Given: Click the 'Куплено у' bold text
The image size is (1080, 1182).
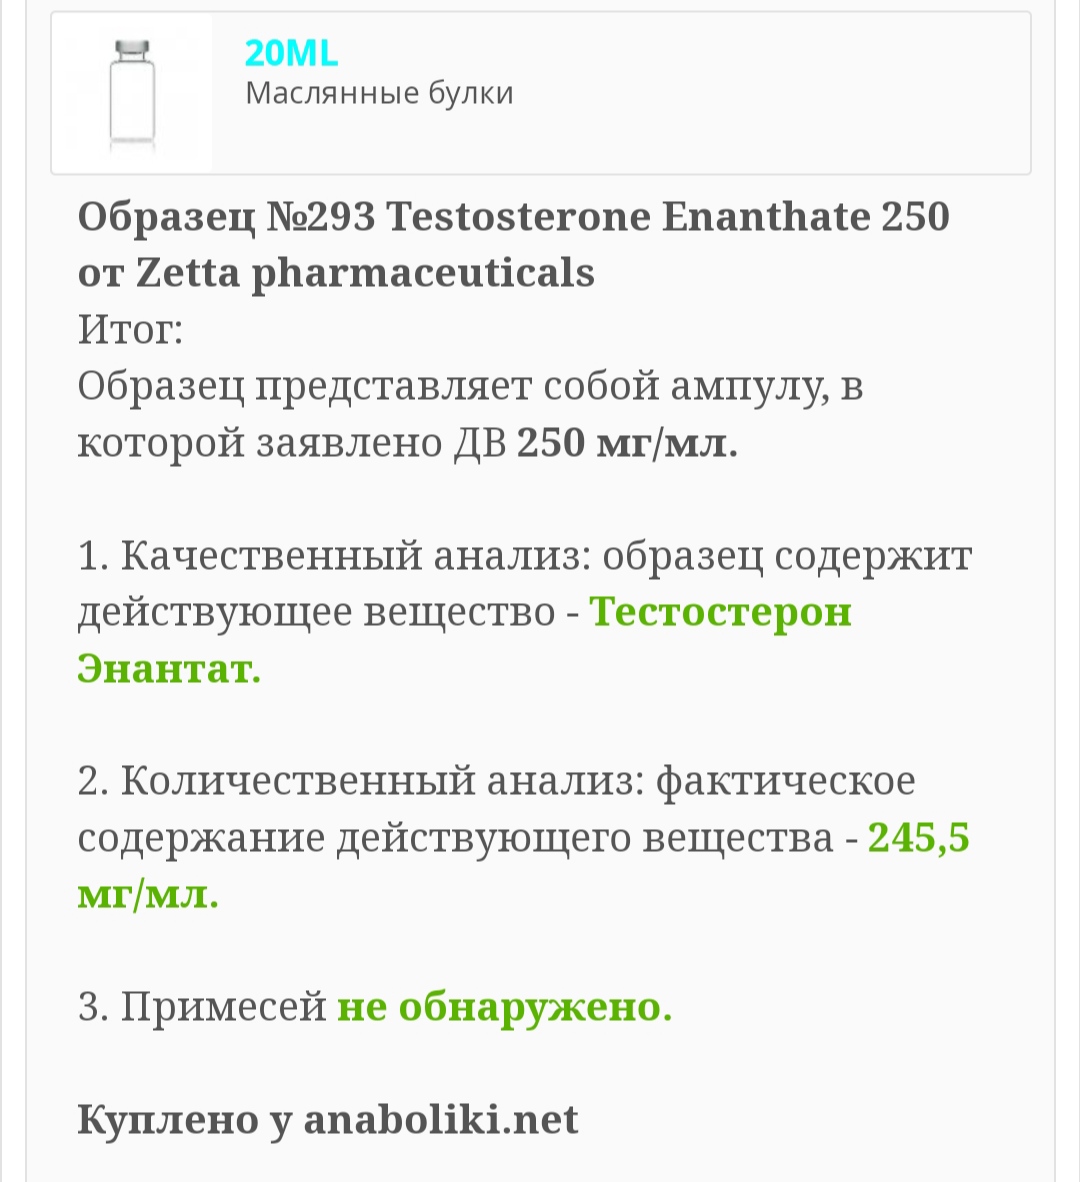Looking at the screenshot, I should click(x=184, y=1119).
